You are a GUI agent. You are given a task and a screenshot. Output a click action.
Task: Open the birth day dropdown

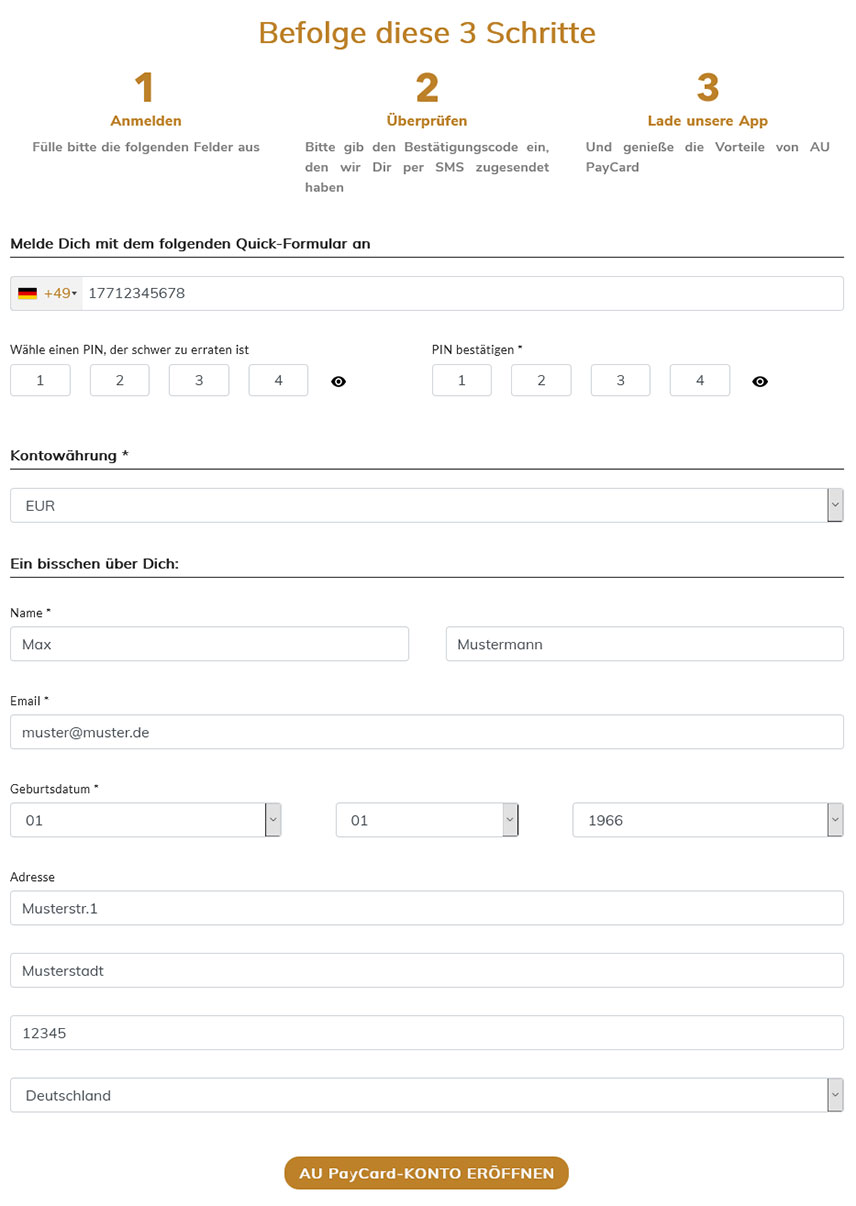(145, 820)
